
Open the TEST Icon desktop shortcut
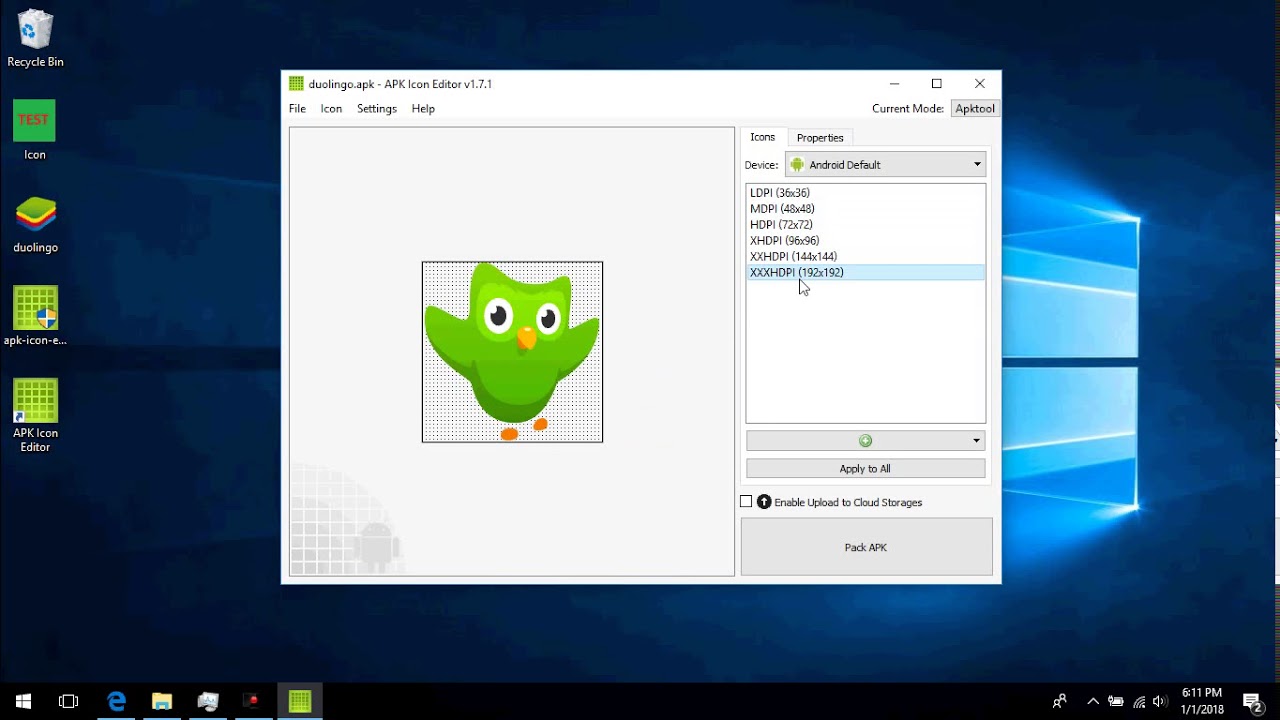click(34, 120)
